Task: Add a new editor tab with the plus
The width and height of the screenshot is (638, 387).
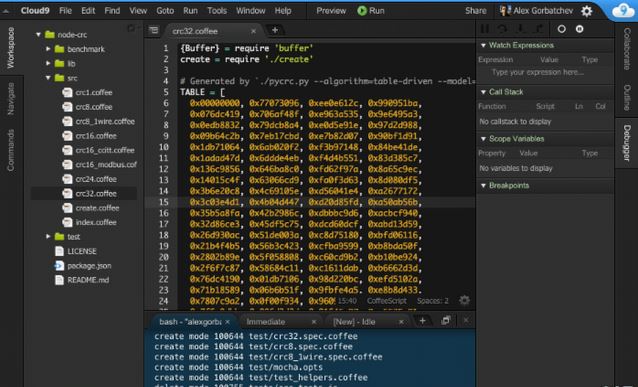Action: tap(275, 30)
